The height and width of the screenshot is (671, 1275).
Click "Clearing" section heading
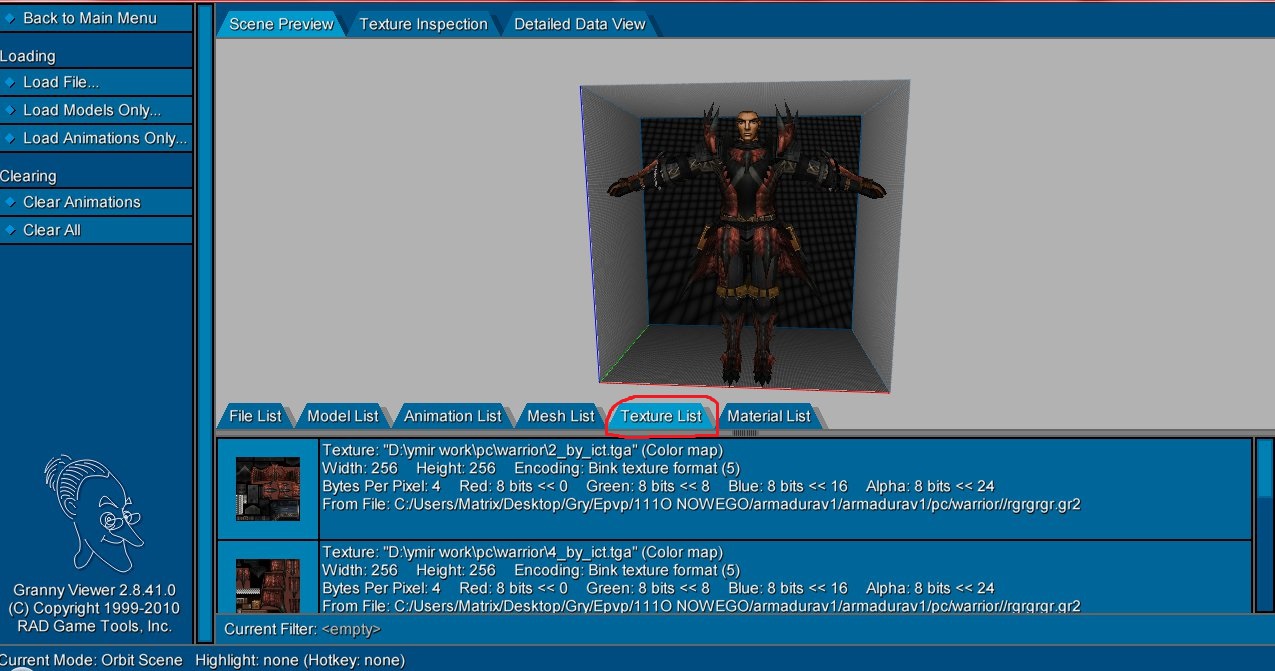click(28, 176)
